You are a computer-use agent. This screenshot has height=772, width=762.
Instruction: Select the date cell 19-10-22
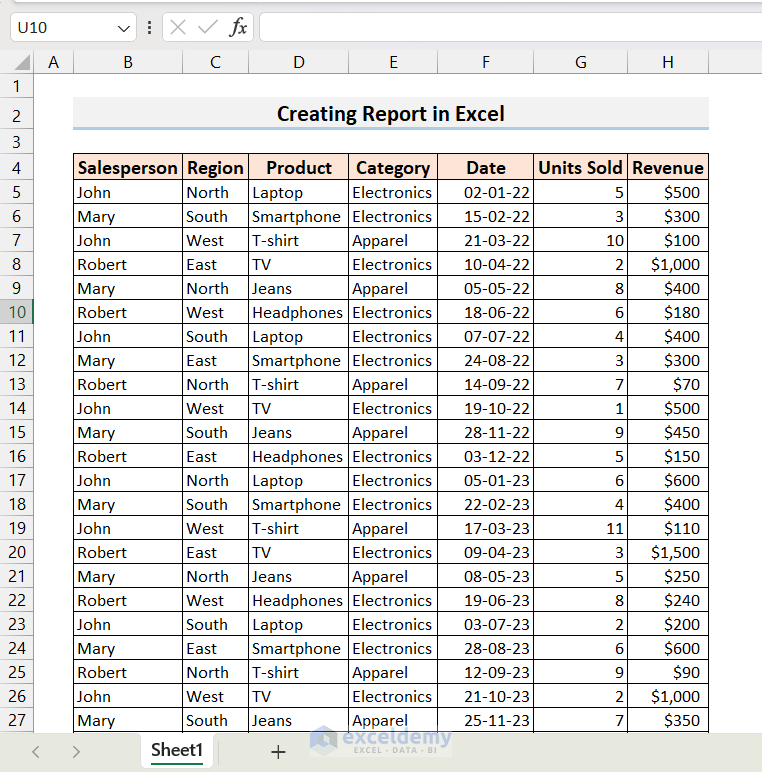tap(486, 408)
